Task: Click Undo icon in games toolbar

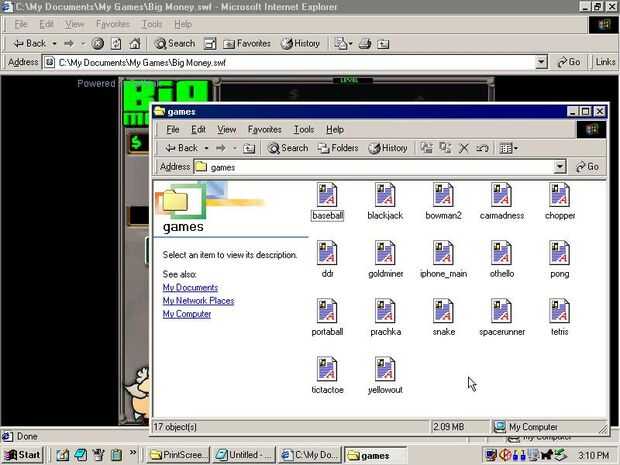Action: click(482, 148)
